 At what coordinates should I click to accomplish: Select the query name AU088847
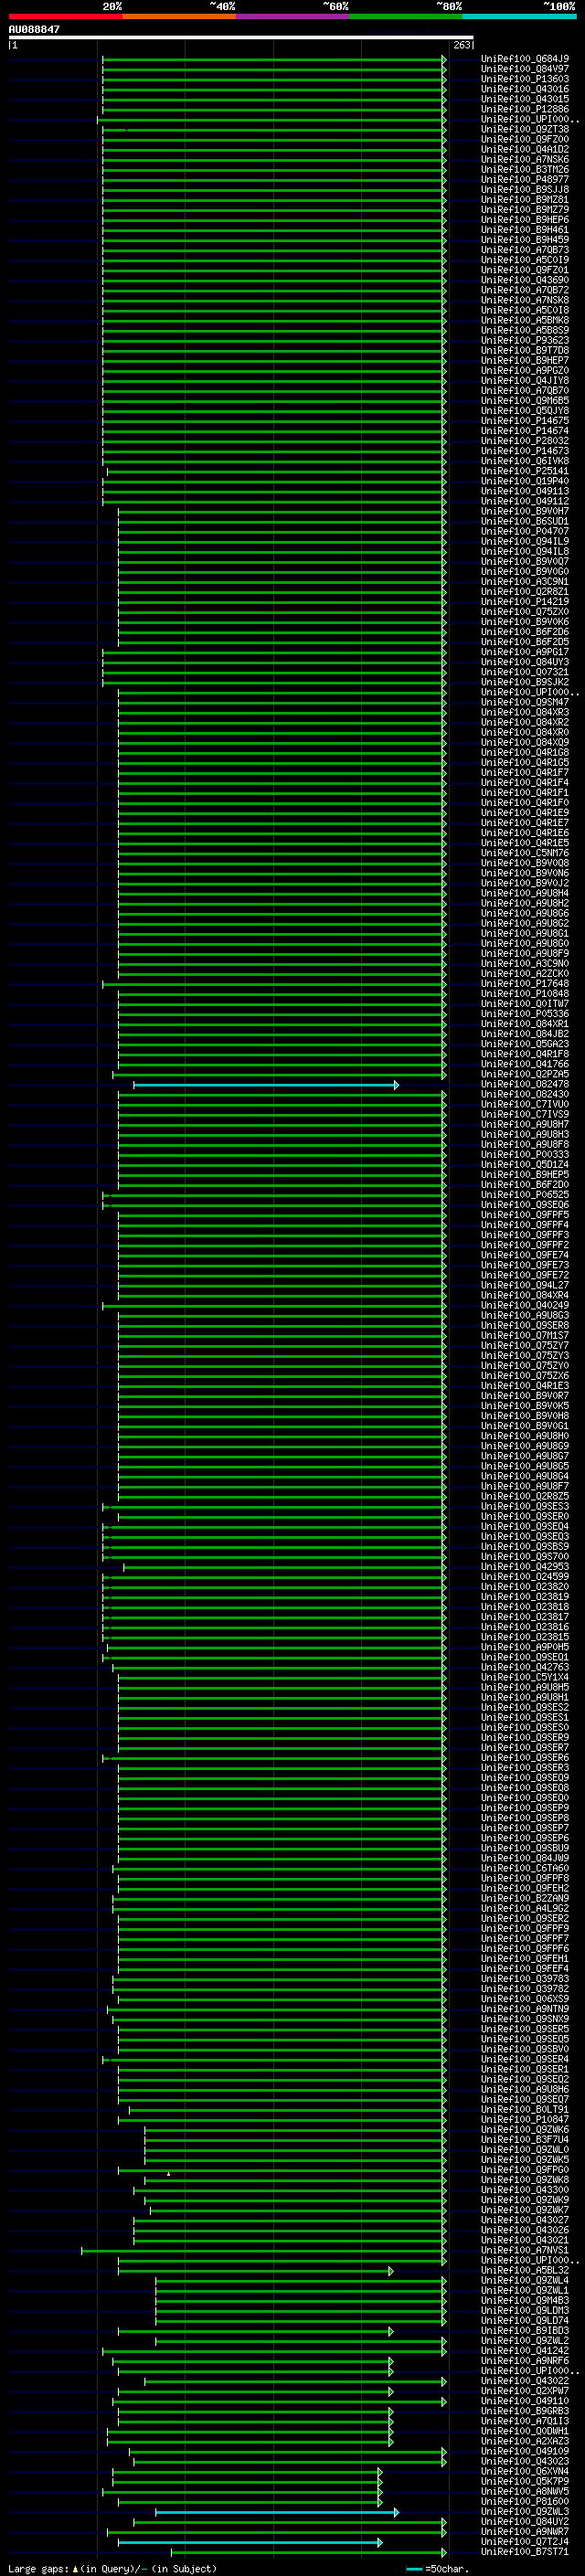click(x=34, y=30)
